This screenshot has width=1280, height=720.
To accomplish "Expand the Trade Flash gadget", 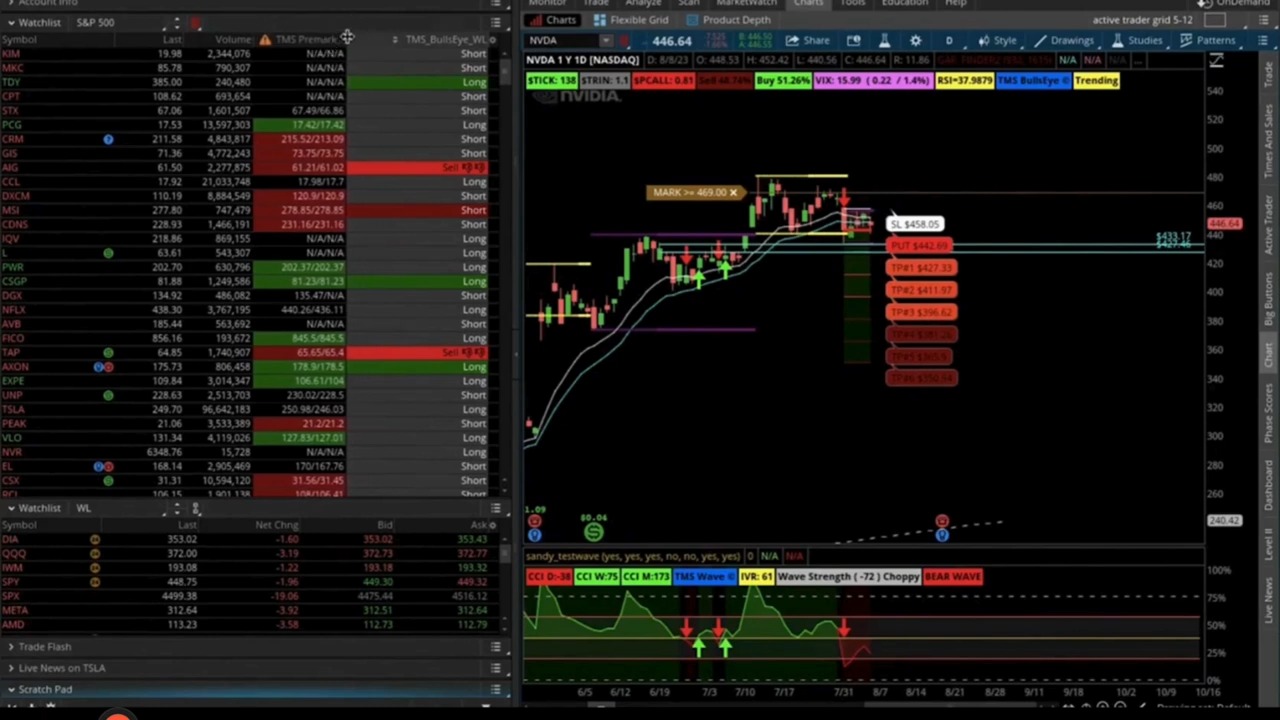I will point(11,647).
